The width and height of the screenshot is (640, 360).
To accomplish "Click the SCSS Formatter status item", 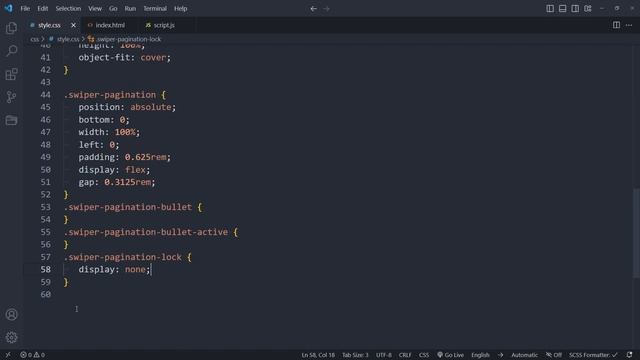I will click(x=593, y=355).
